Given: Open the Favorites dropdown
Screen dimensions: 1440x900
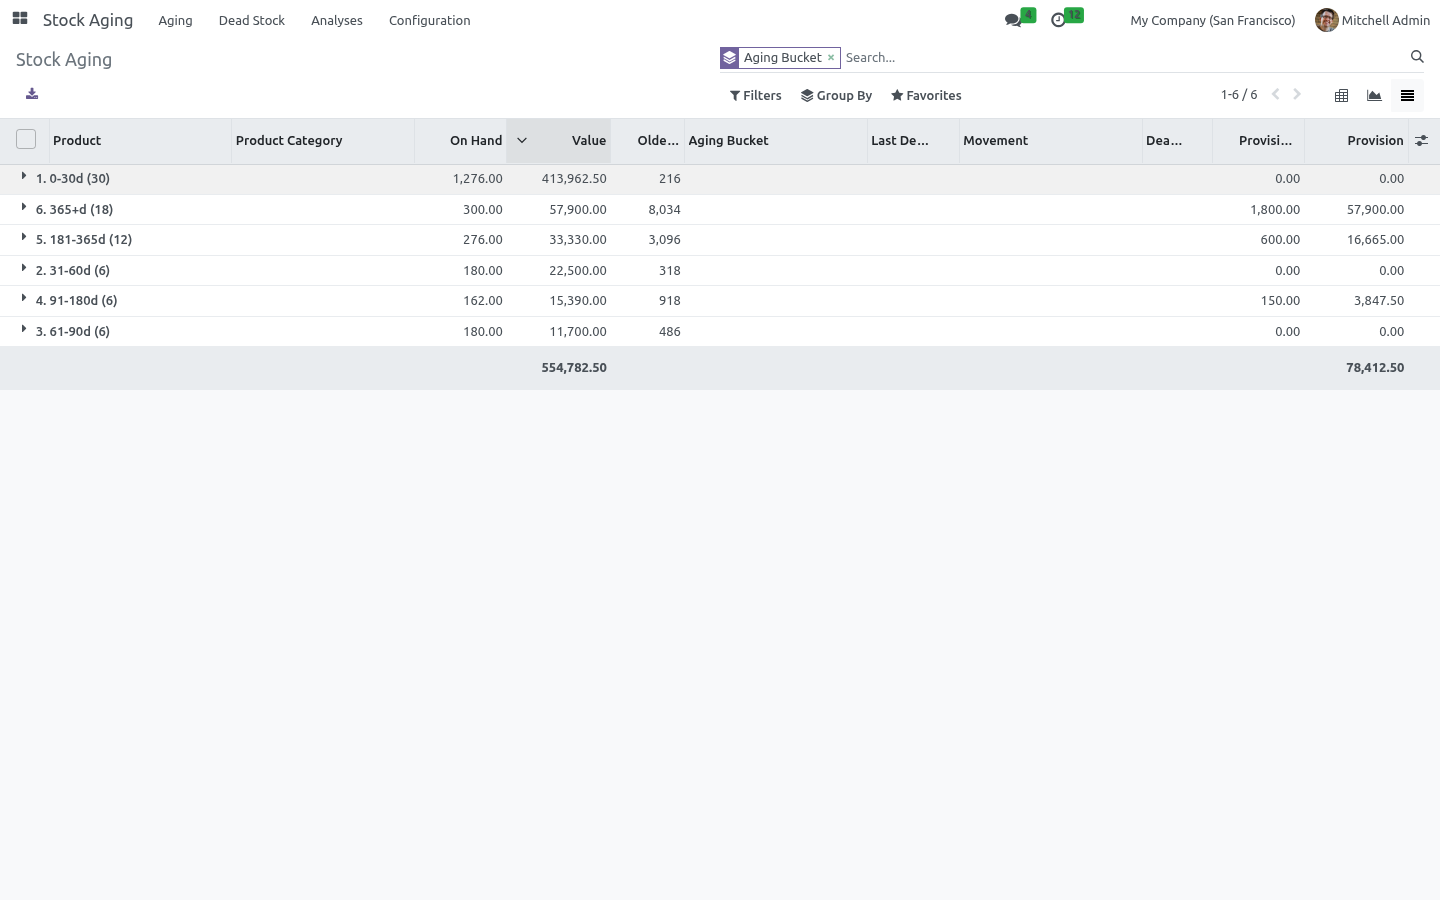Looking at the screenshot, I should click(x=926, y=96).
